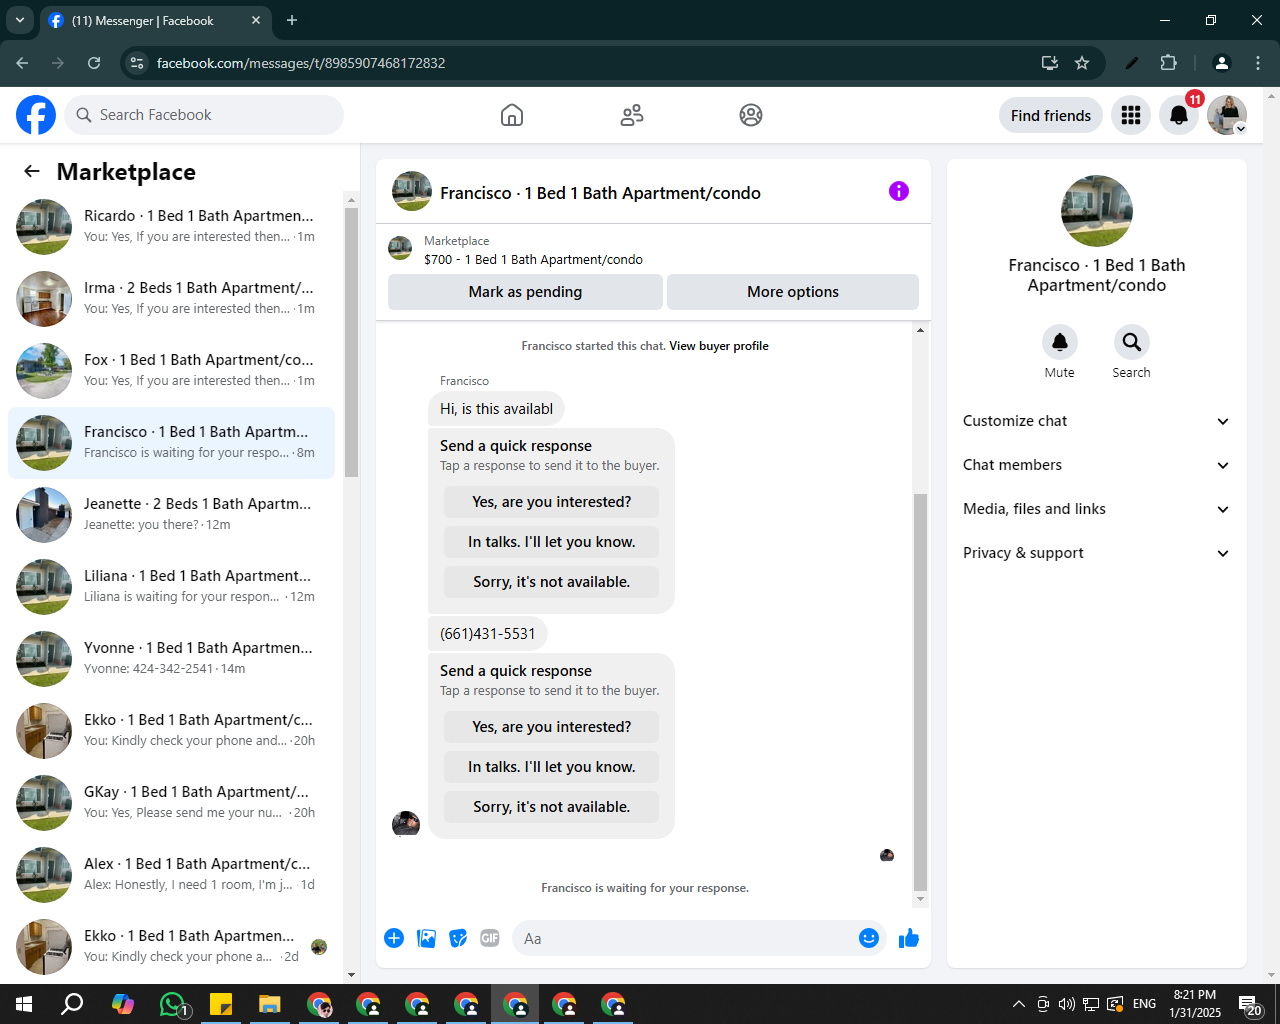The height and width of the screenshot is (1024, 1280).
Task: Search in conversation with the magnifier icon
Action: [1132, 342]
